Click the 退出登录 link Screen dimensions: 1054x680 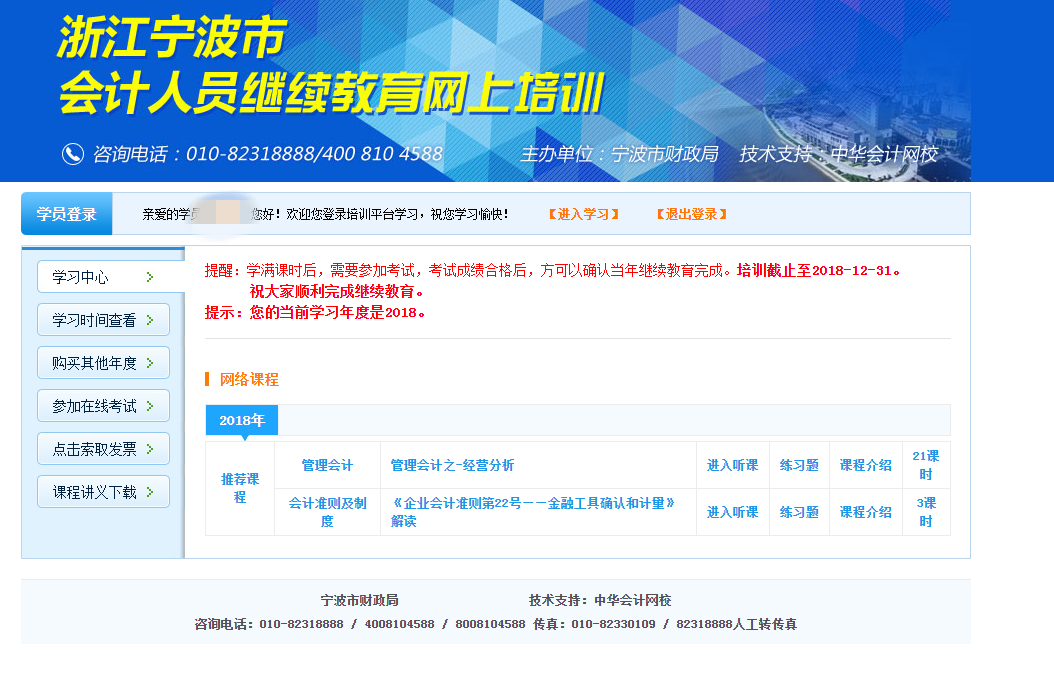click(691, 214)
